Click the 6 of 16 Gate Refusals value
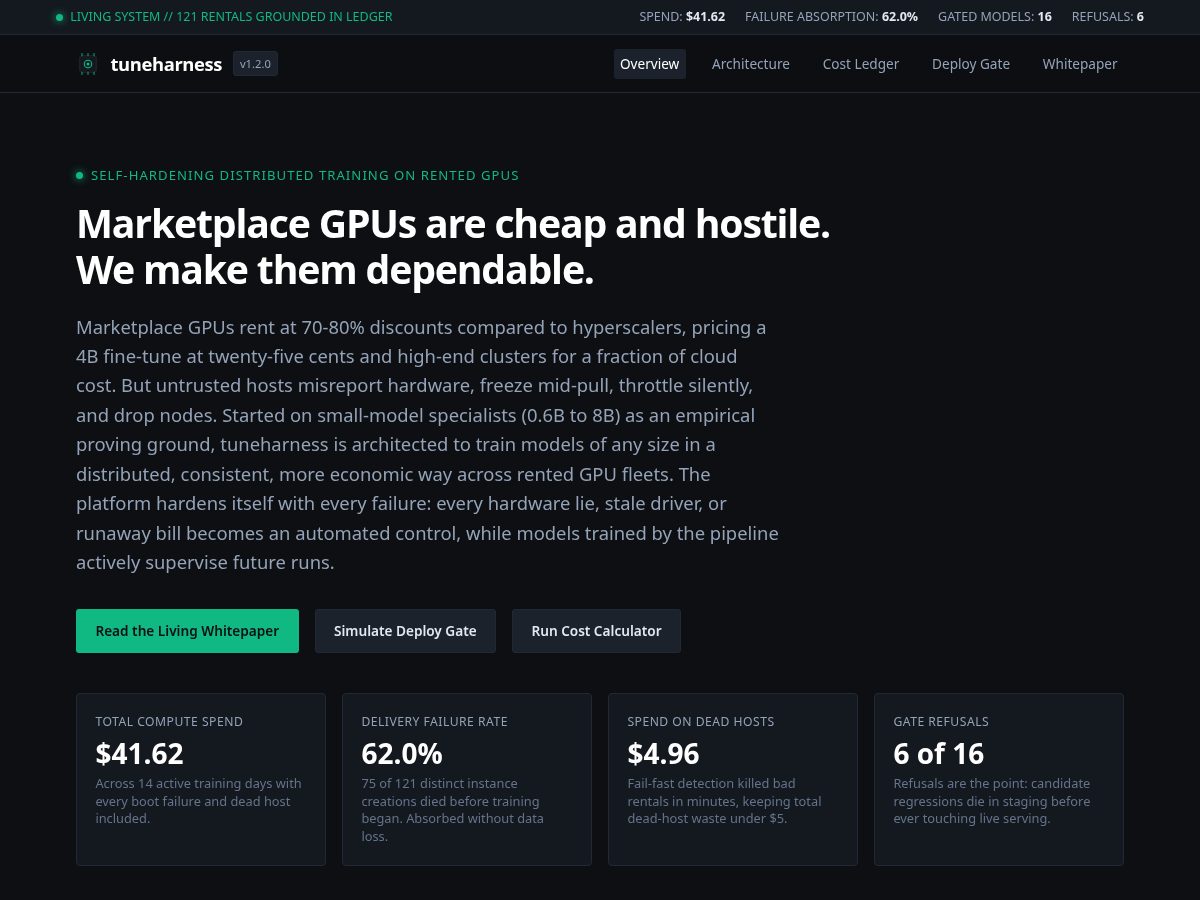 [x=938, y=753]
